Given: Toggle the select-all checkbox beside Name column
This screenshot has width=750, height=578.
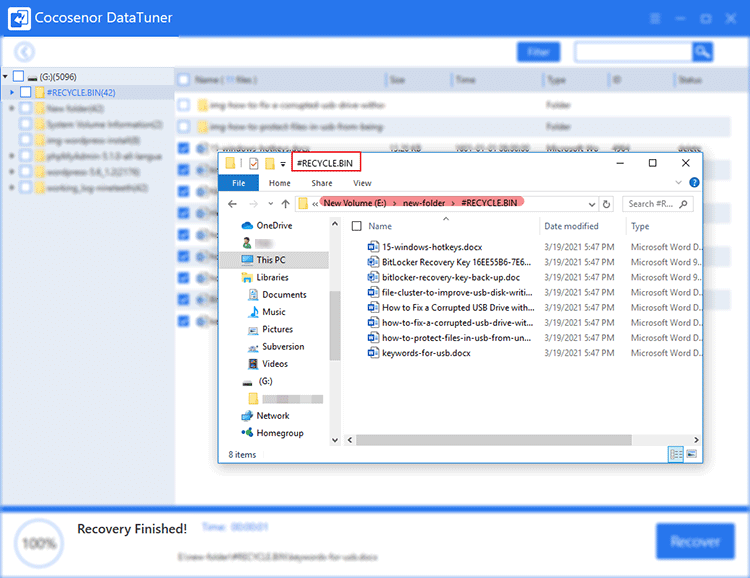Looking at the screenshot, I should click(x=356, y=226).
